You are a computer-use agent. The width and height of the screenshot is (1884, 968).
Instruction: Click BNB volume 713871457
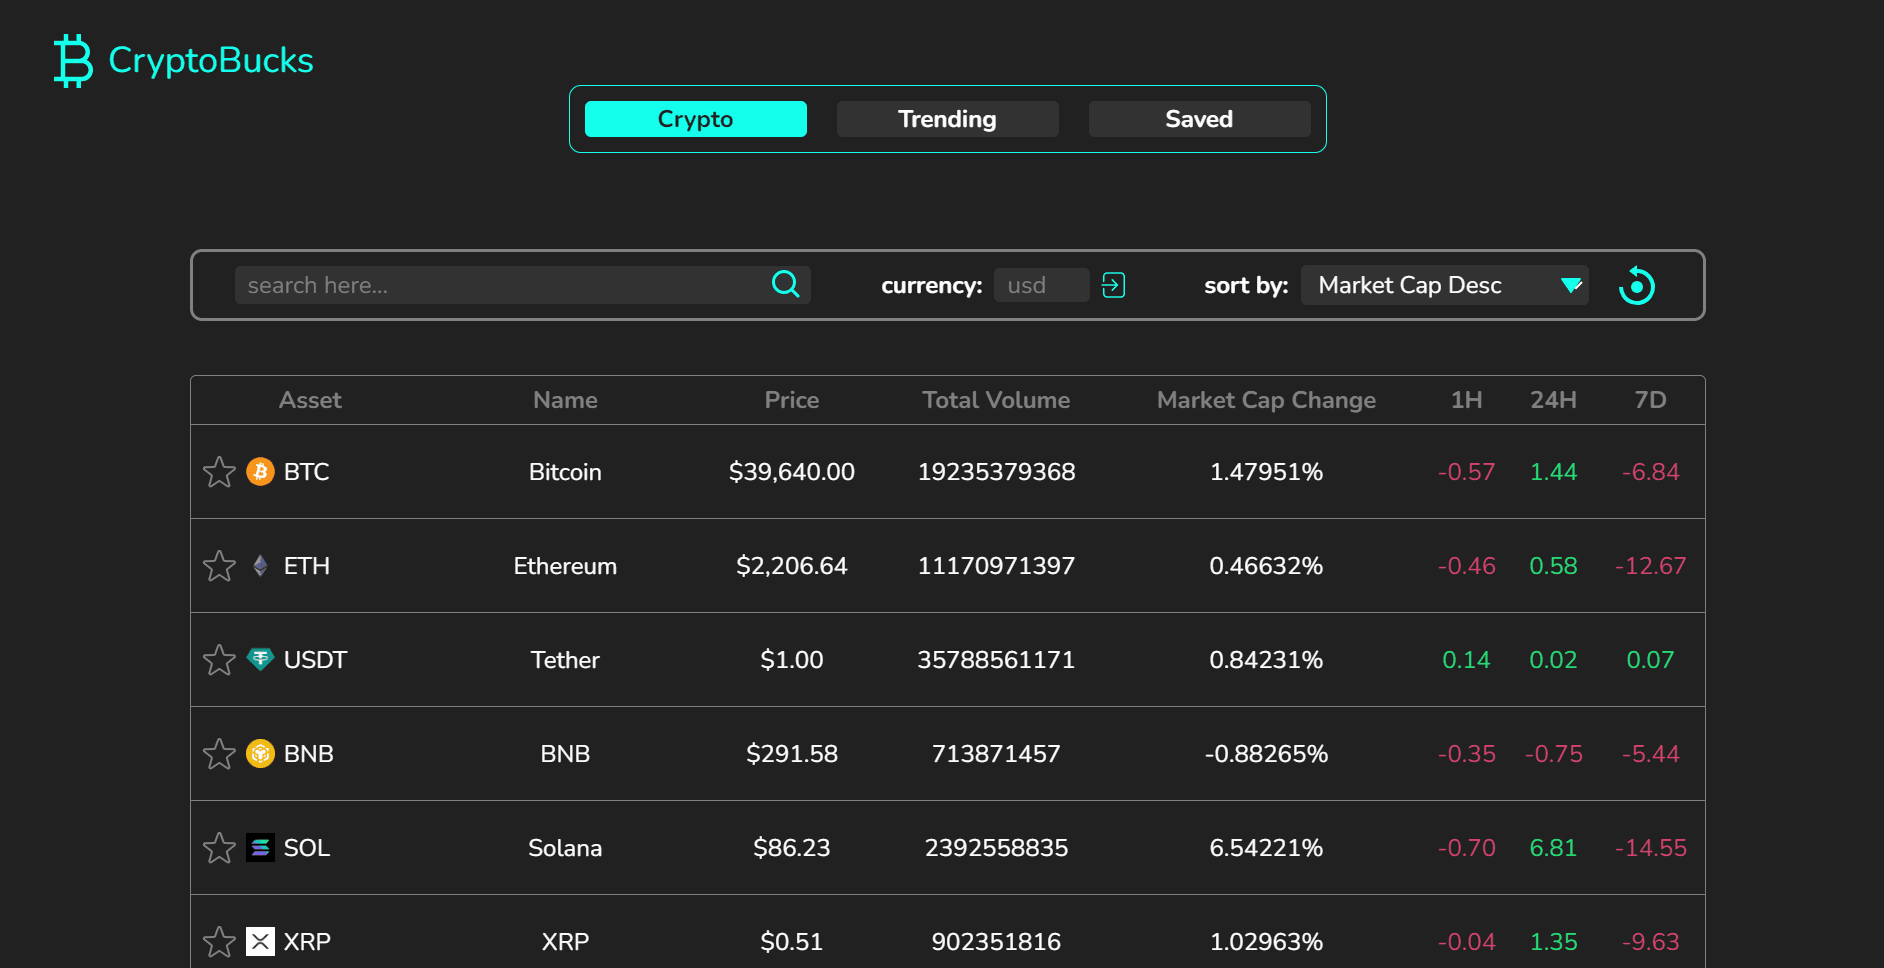tap(997, 754)
